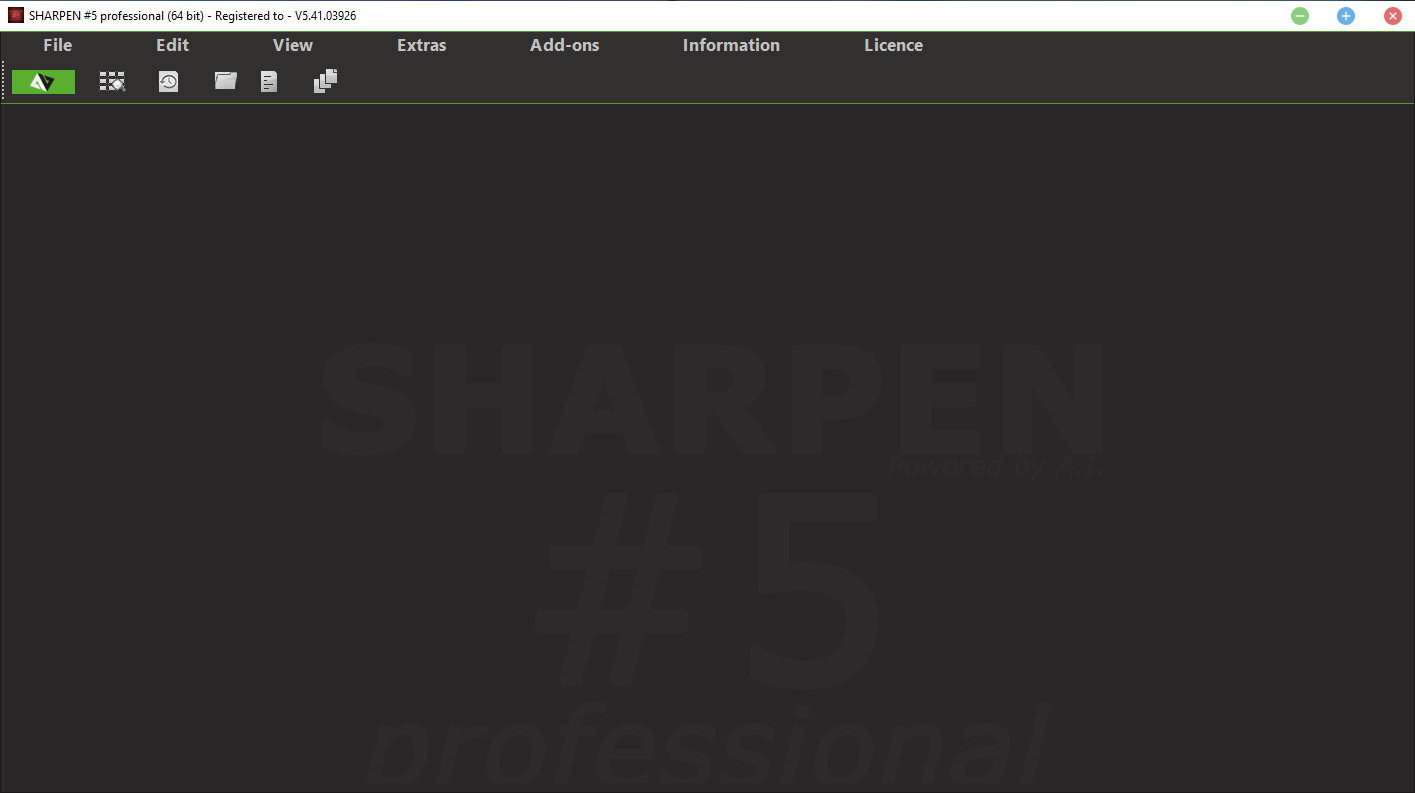The image size is (1415, 793).
Task: Open the View menu
Action: 293,45
